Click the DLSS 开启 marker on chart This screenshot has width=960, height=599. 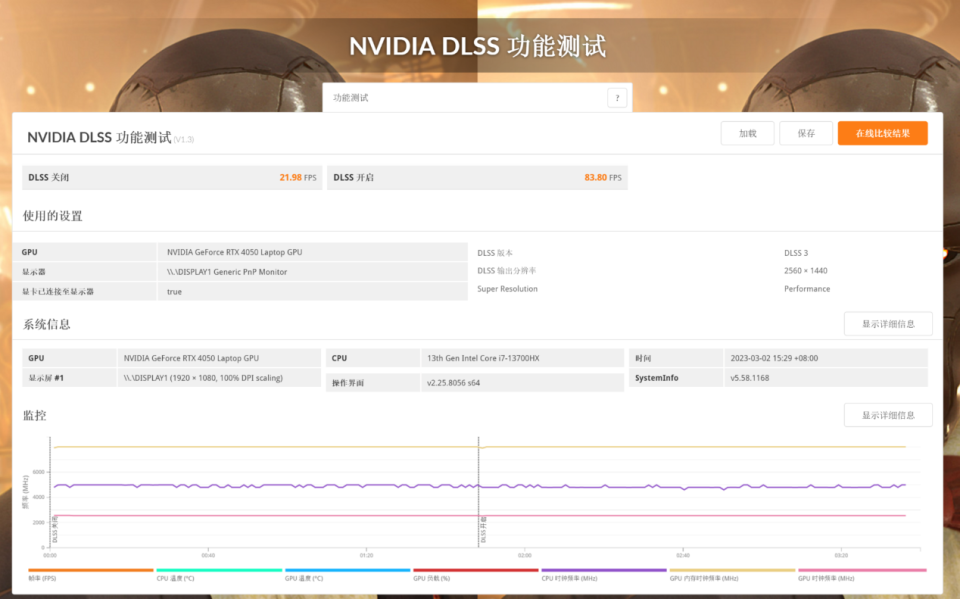click(483, 530)
